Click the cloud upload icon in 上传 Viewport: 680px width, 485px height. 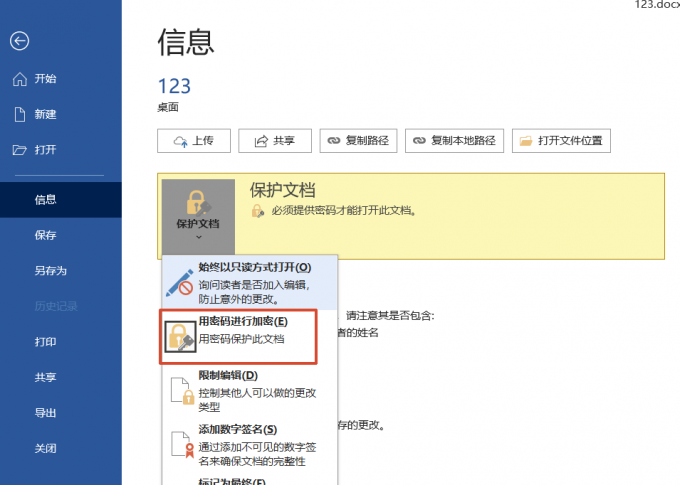180,141
